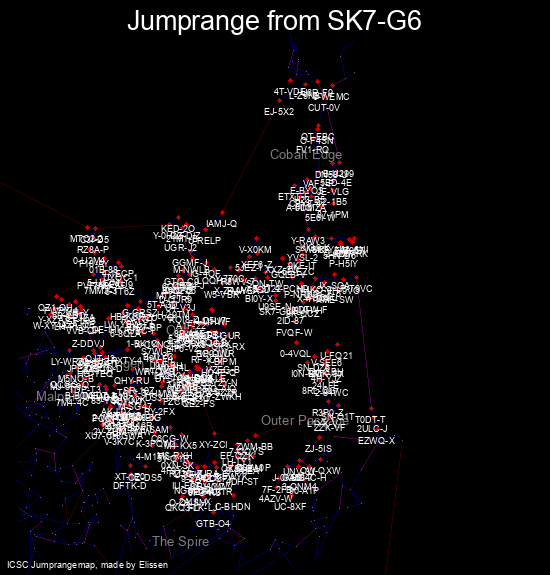Select the ZJ-5IS system label

point(318,449)
